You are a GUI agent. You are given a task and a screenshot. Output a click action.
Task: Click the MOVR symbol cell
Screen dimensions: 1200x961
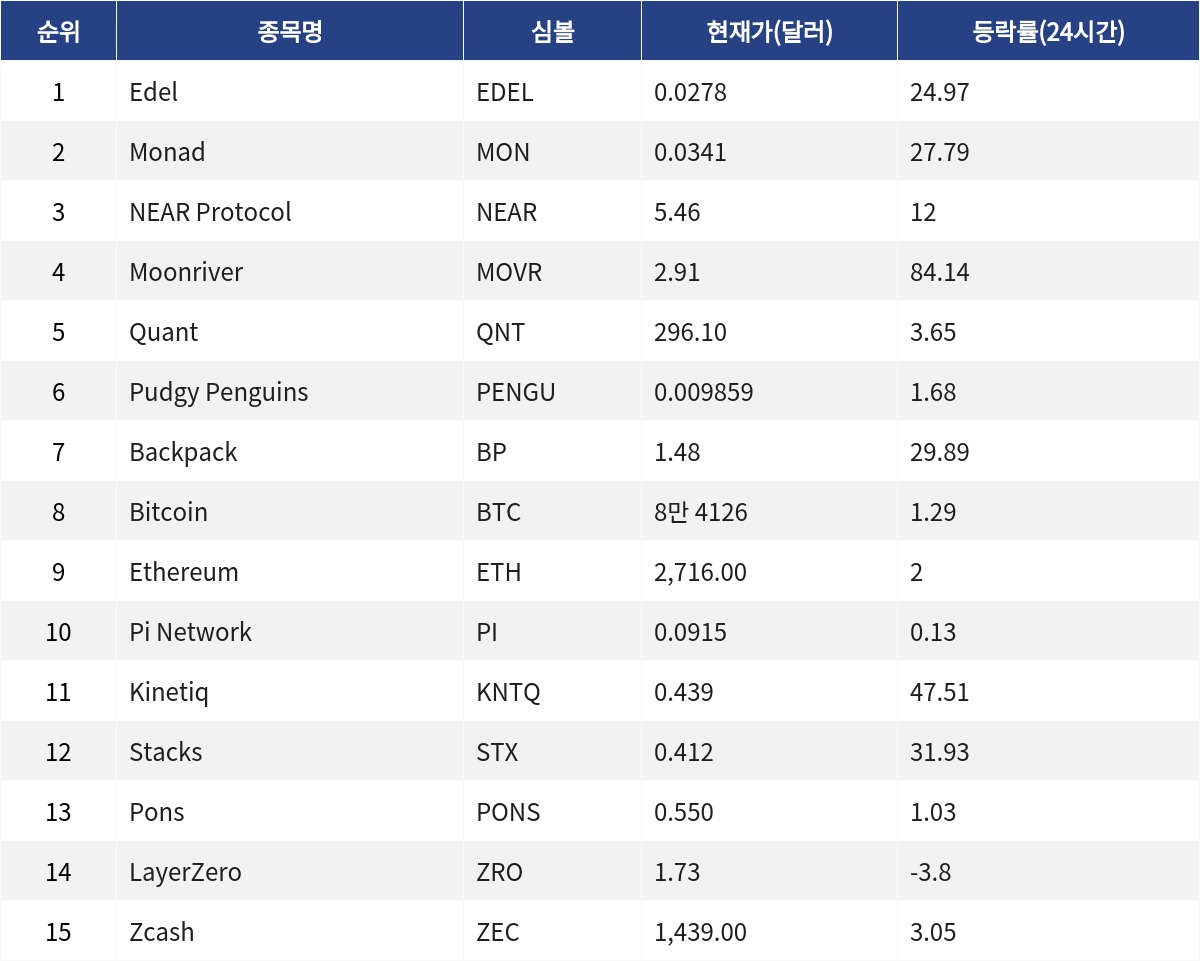pos(552,272)
